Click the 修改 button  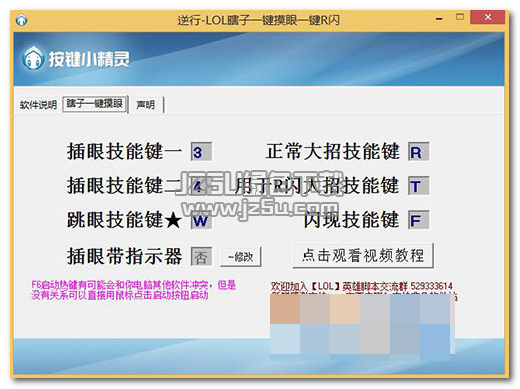(240, 257)
